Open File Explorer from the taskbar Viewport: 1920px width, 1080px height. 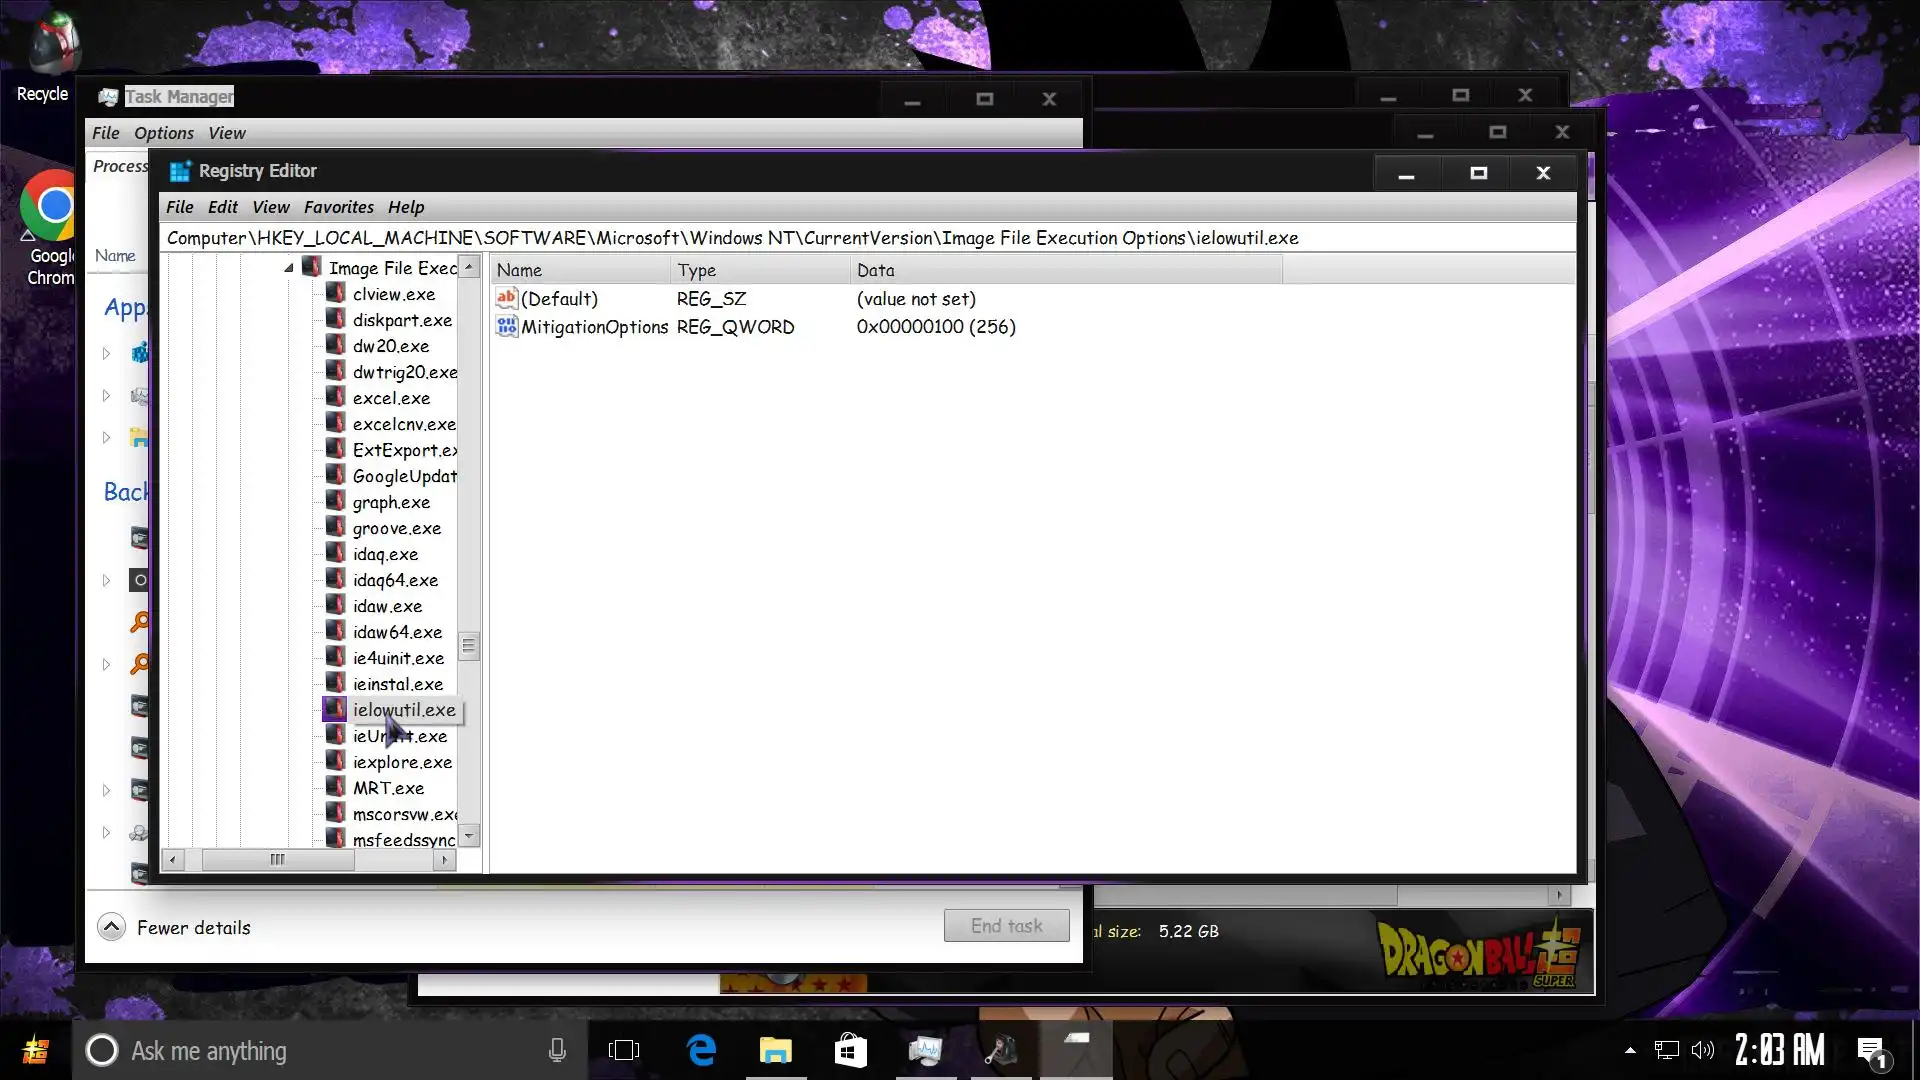click(x=775, y=1050)
